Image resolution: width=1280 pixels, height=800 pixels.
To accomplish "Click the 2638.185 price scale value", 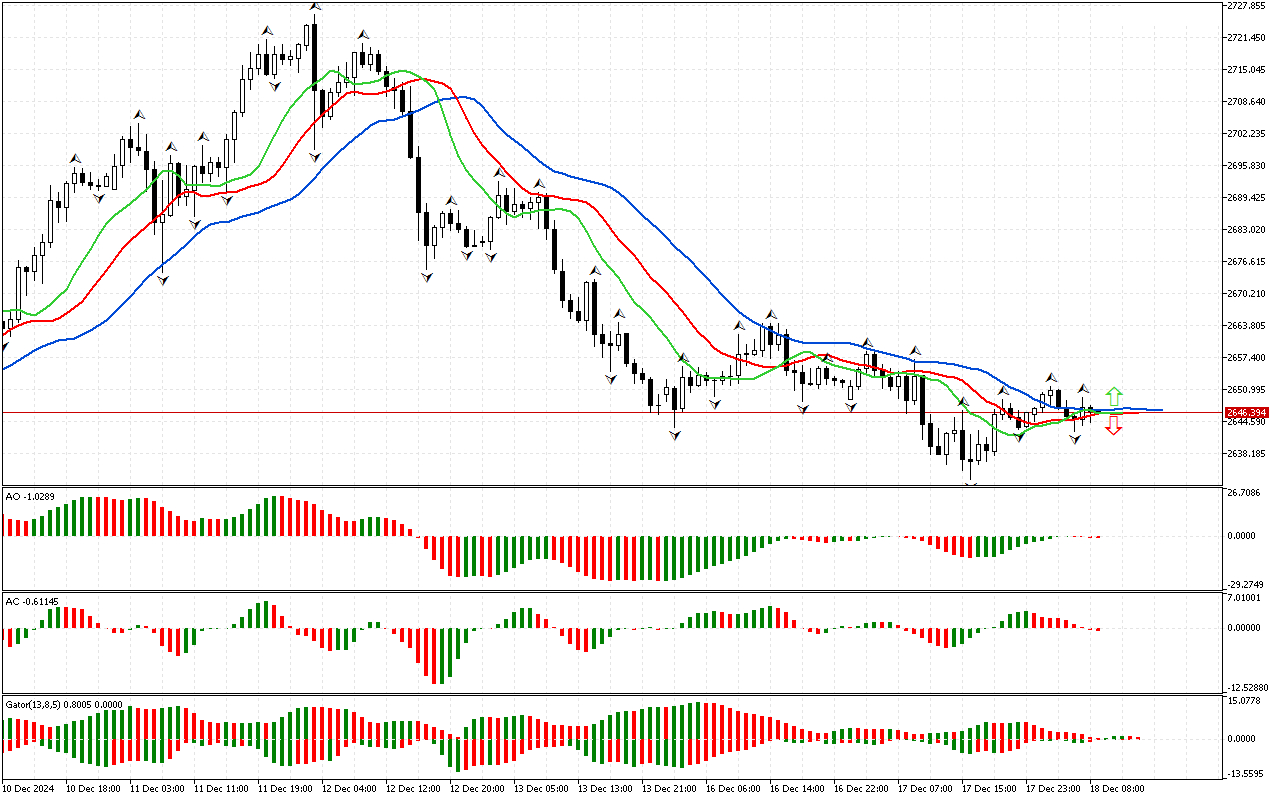I will pos(1246,454).
